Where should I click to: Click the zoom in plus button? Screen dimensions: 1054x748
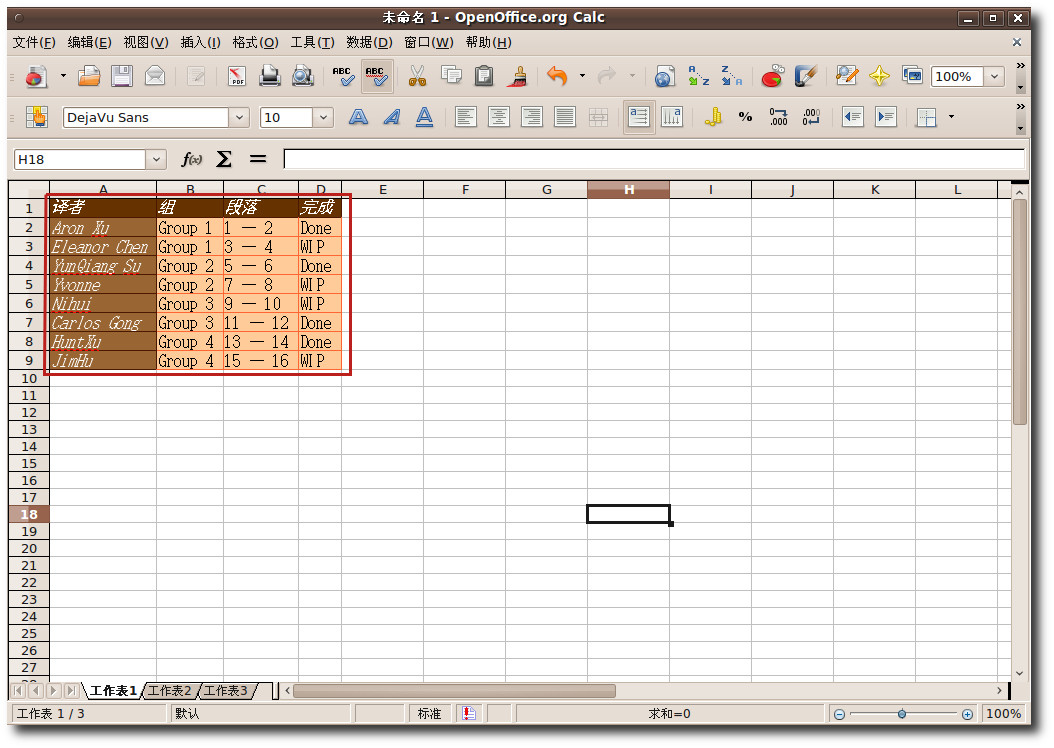coord(967,714)
